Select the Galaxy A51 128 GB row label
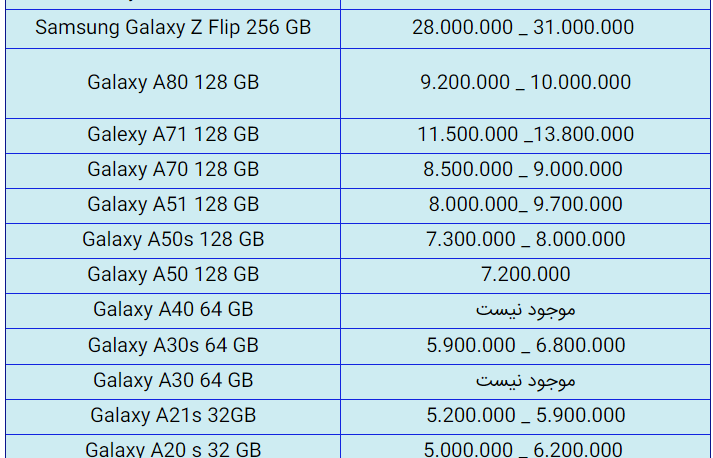Image resolution: width=713 pixels, height=458 pixels. (x=173, y=205)
